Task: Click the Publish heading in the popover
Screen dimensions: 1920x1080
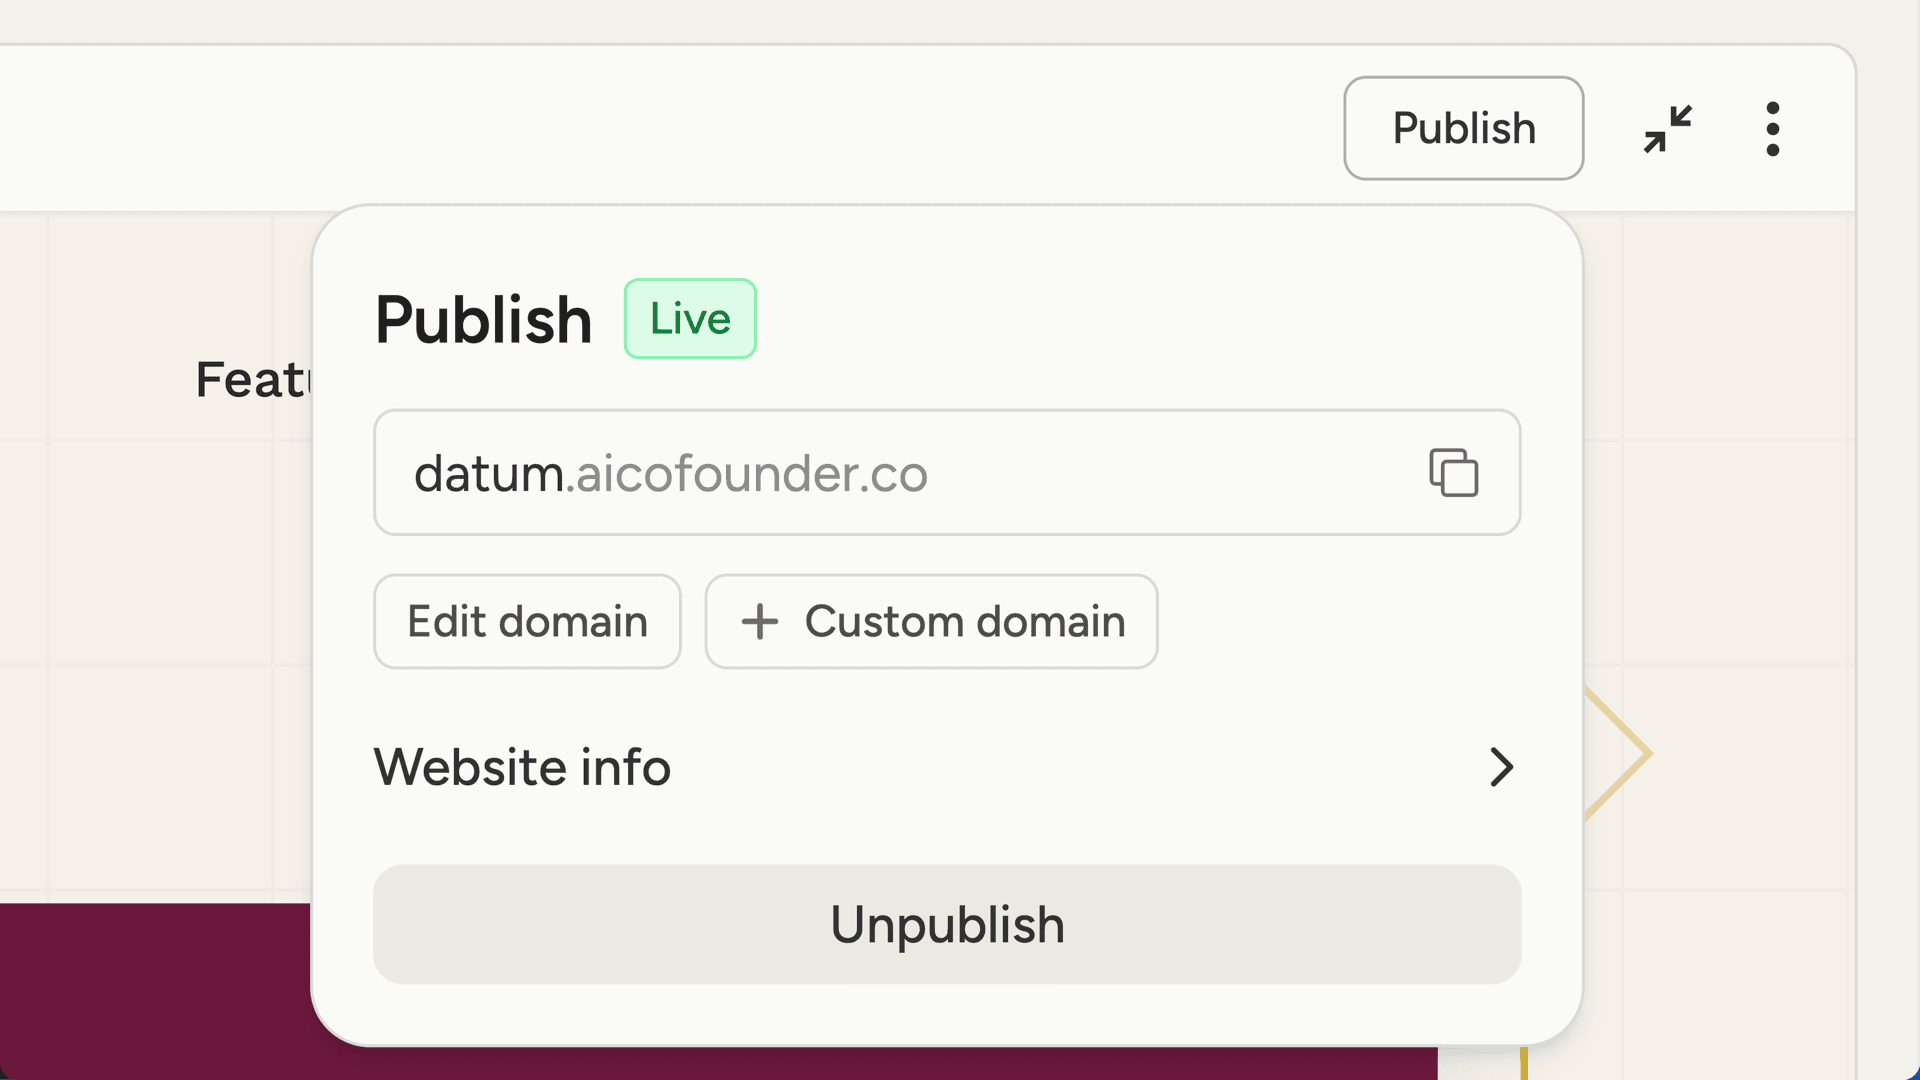Action: tap(483, 318)
